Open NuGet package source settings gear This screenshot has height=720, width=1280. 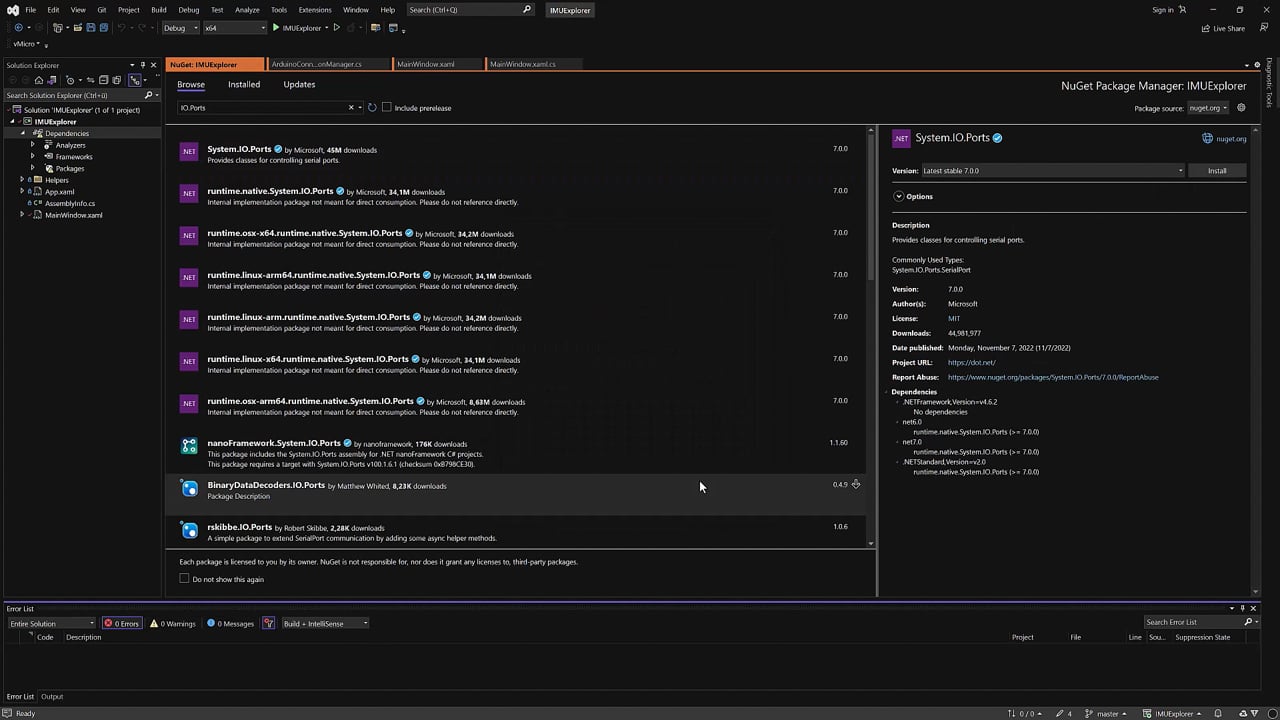(1241, 108)
